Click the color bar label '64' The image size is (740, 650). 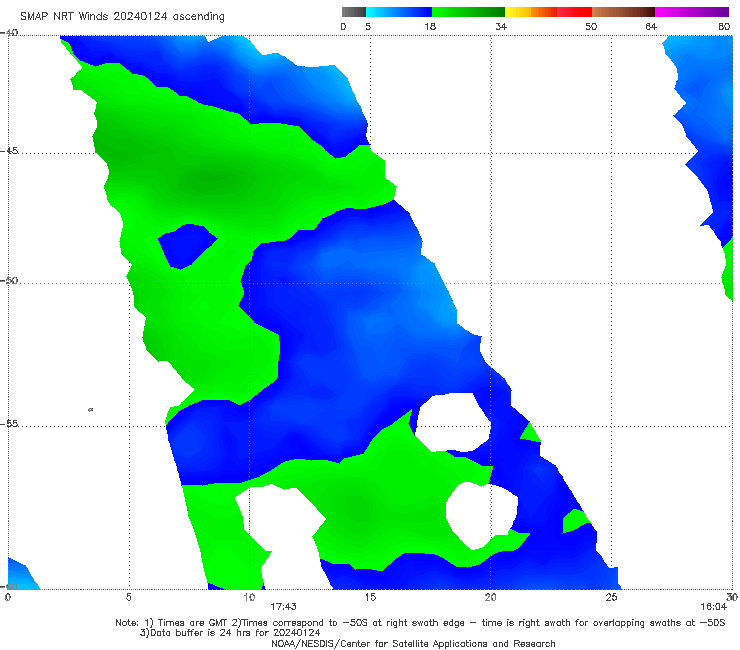[x=651, y=26]
